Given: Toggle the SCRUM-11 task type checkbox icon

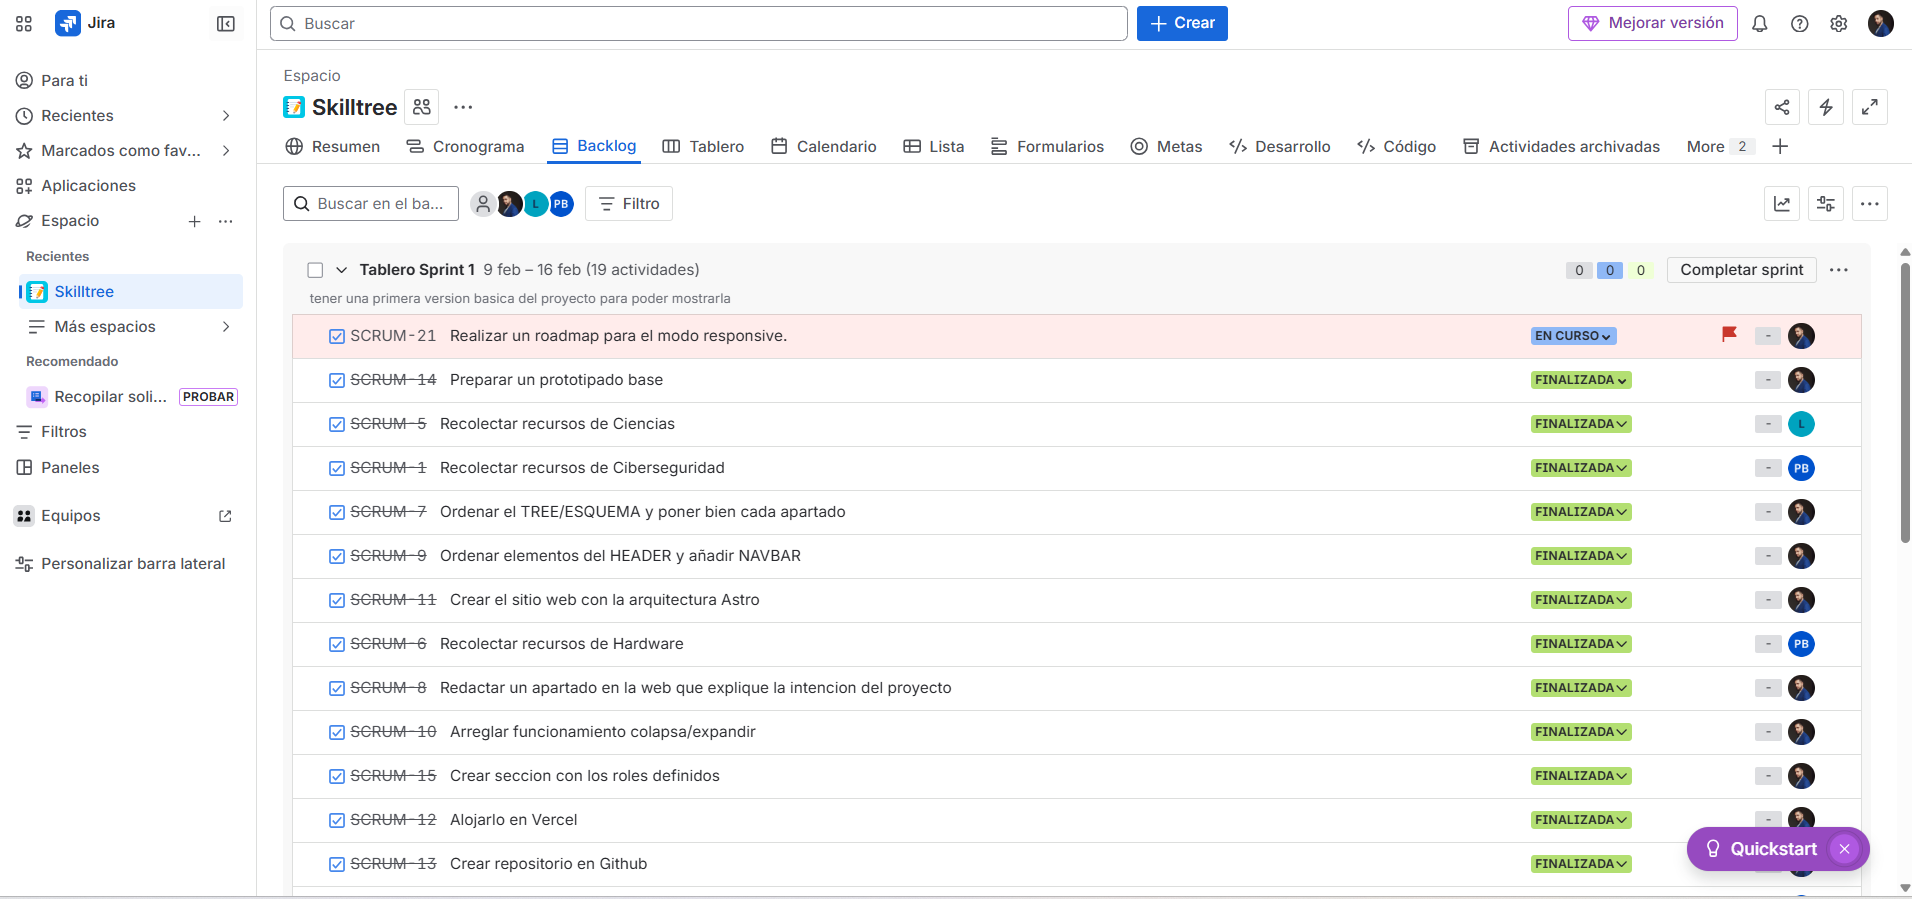Looking at the screenshot, I should coord(337,600).
